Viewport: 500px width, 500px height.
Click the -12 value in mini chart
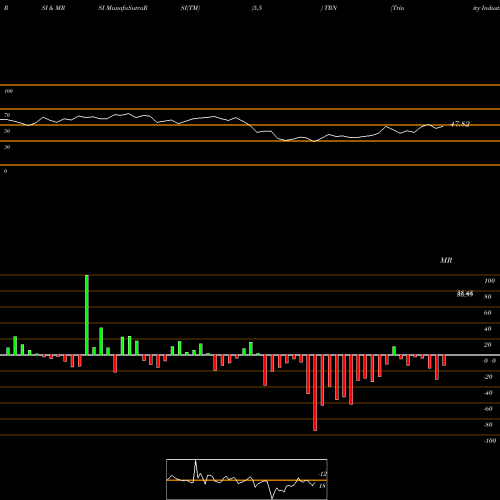coord(322,474)
